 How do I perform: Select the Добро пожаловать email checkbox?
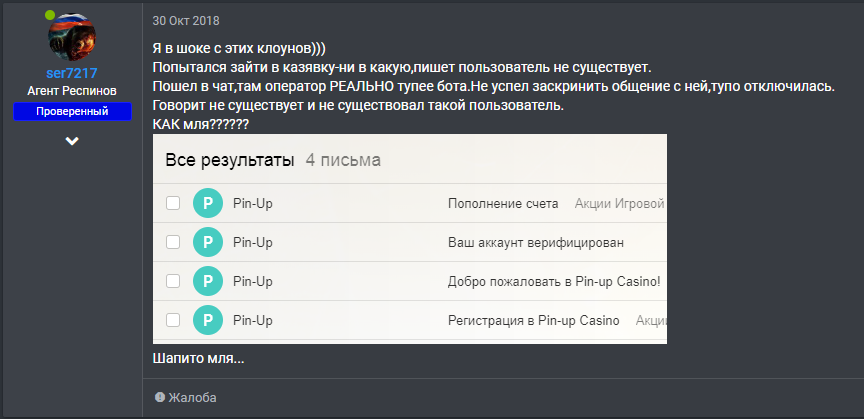tap(173, 281)
